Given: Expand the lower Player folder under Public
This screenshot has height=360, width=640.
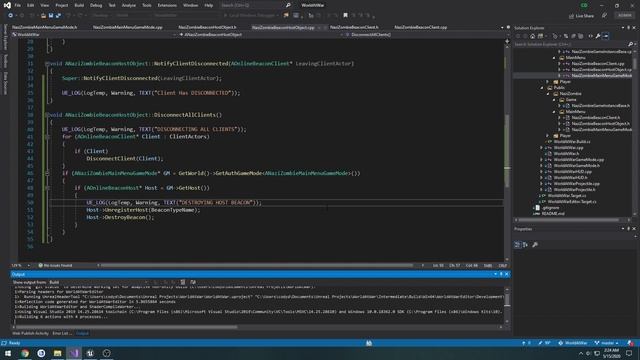Looking at the screenshot, I should [548, 136].
